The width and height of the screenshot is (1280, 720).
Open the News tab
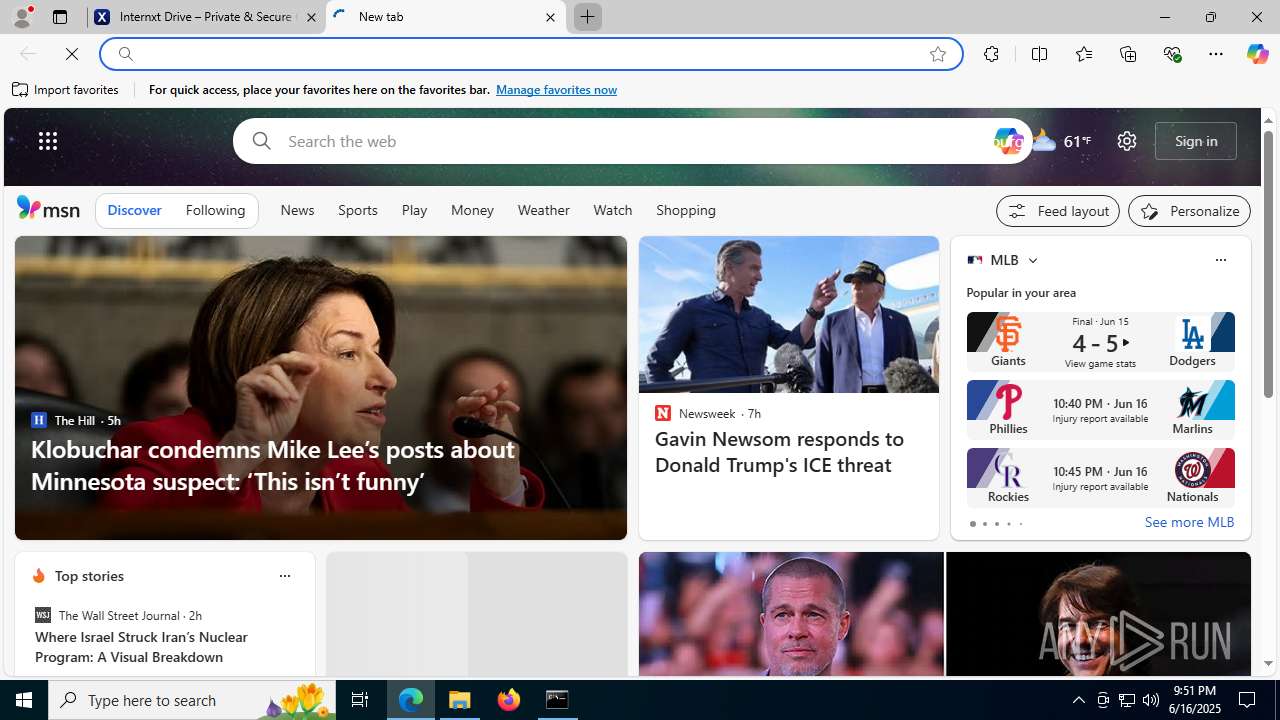click(297, 211)
